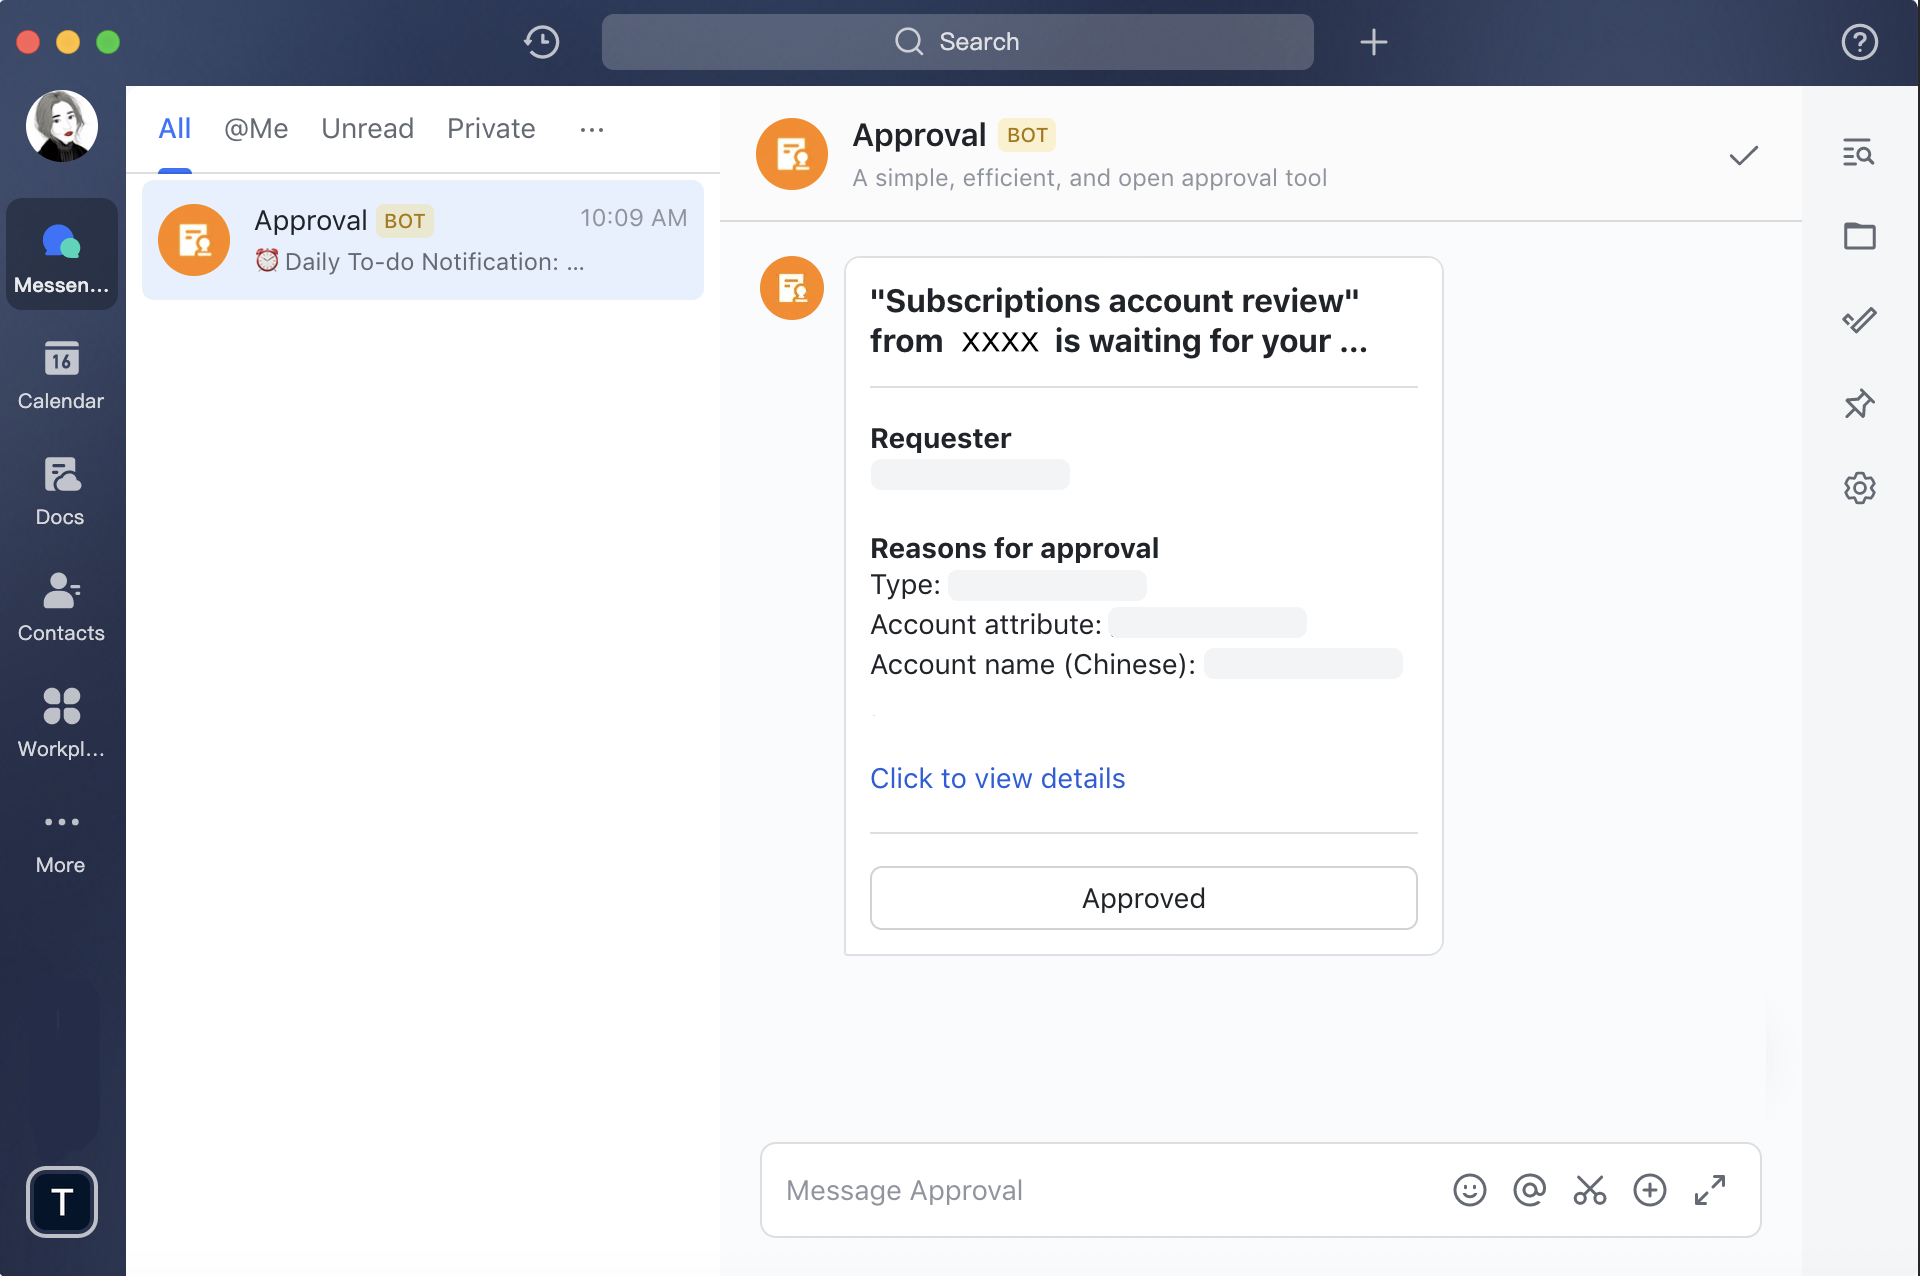
Task: Search within the Approval conversation
Action: (x=1859, y=153)
